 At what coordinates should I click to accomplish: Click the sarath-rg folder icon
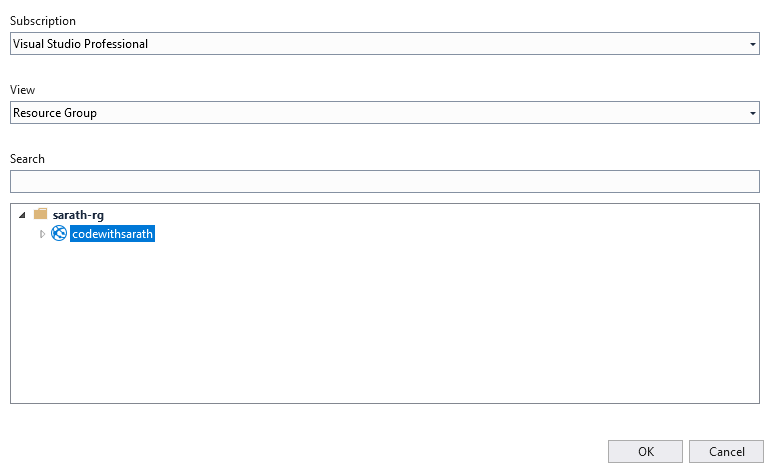click(x=40, y=214)
